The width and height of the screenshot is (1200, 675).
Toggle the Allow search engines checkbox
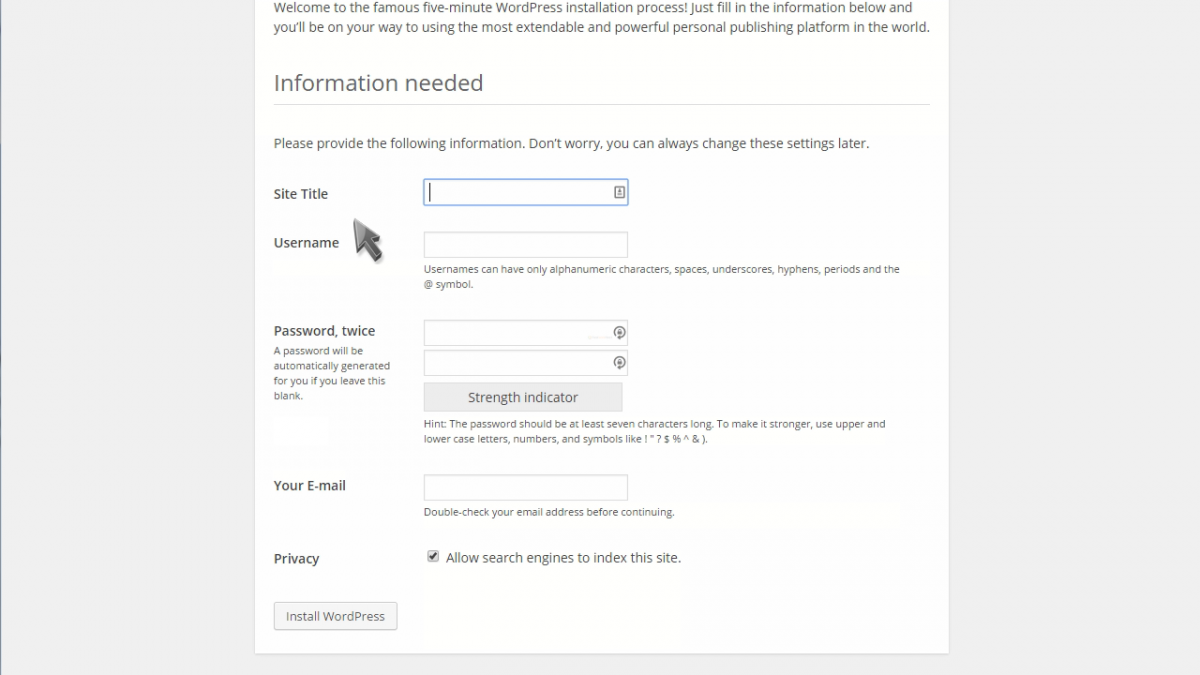[433, 557]
